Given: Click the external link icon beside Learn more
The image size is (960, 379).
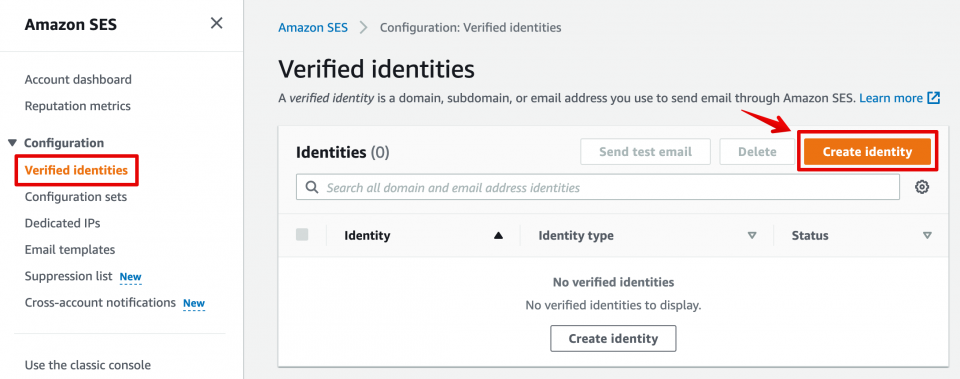Looking at the screenshot, I should click(934, 98).
